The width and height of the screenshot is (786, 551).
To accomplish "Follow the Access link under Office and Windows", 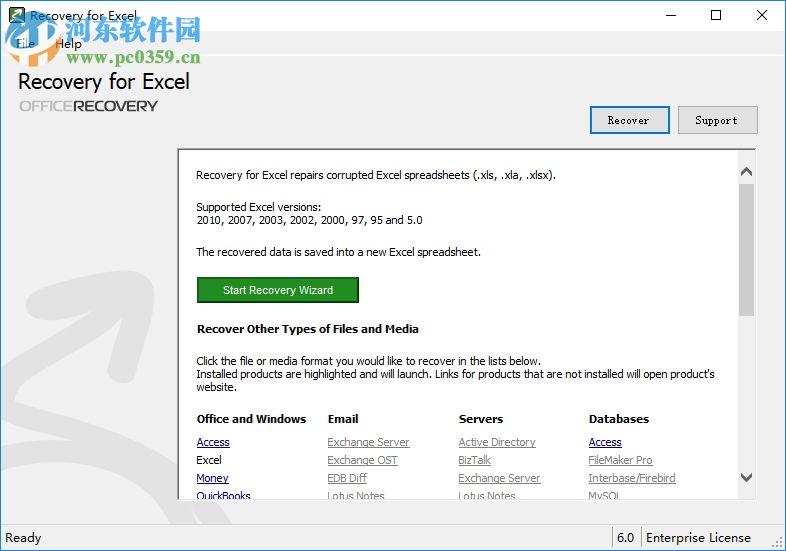I will (x=213, y=442).
